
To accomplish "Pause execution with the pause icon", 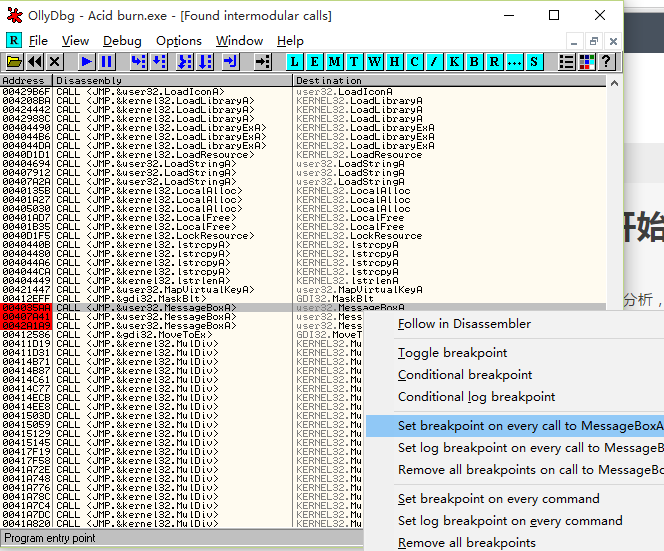I will pos(106,62).
